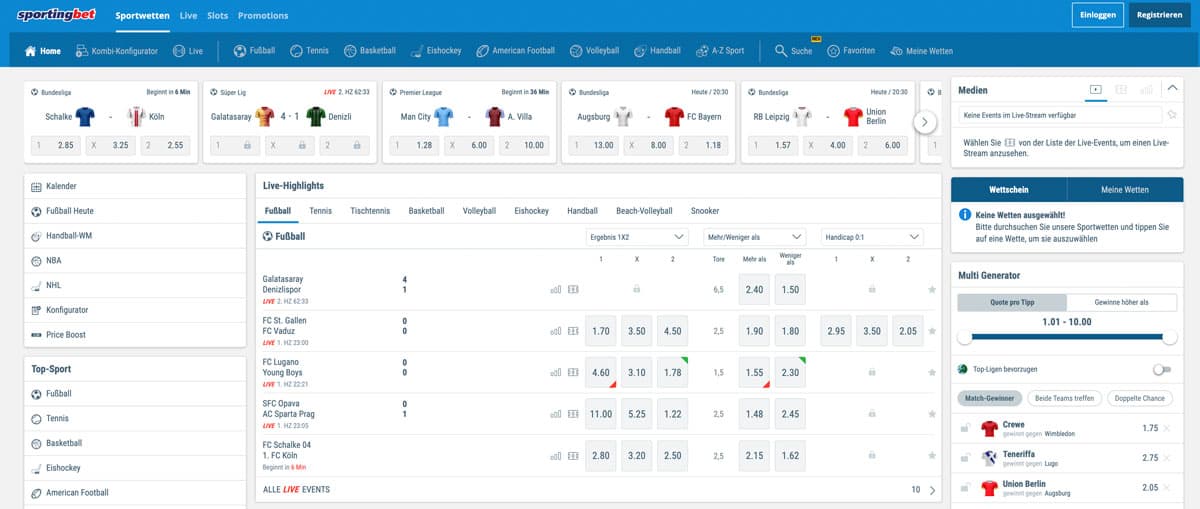Open Eishockey in the top navigation bar
The image size is (1200, 509).
437,51
